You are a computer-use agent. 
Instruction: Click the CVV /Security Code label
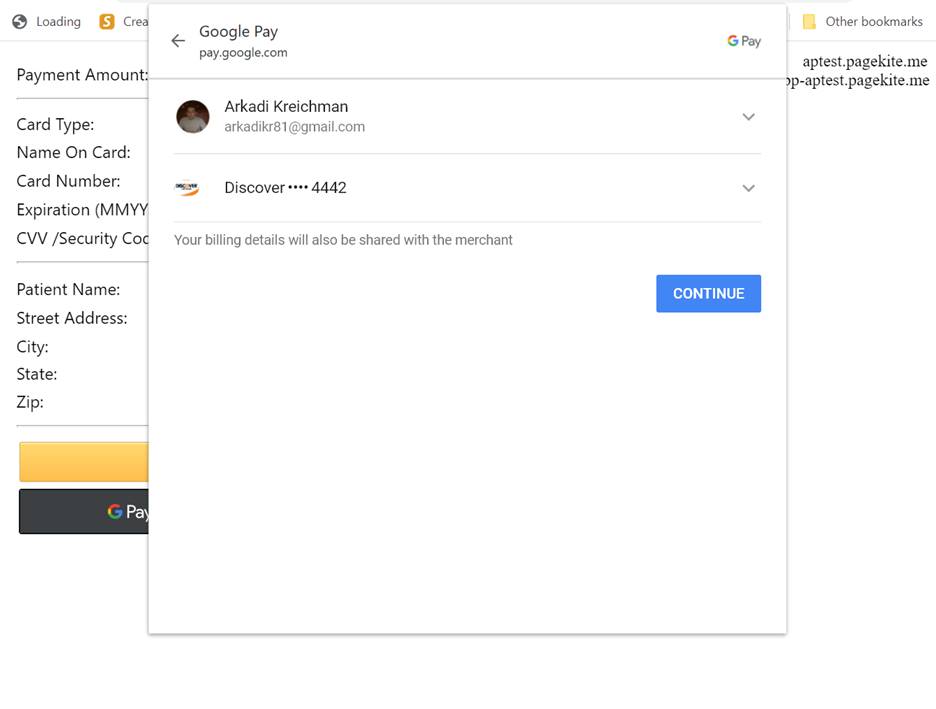click(x=82, y=238)
